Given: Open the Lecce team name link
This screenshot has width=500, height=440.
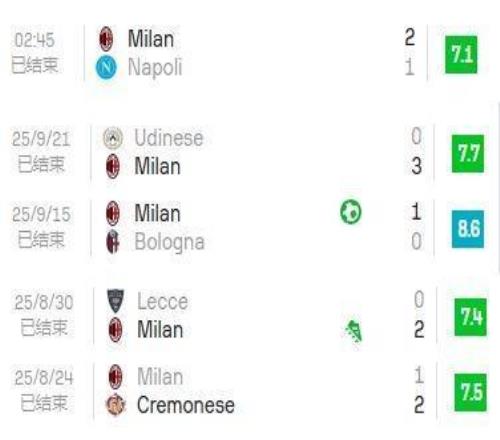Looking at the screenshot, I should [163, 301].
